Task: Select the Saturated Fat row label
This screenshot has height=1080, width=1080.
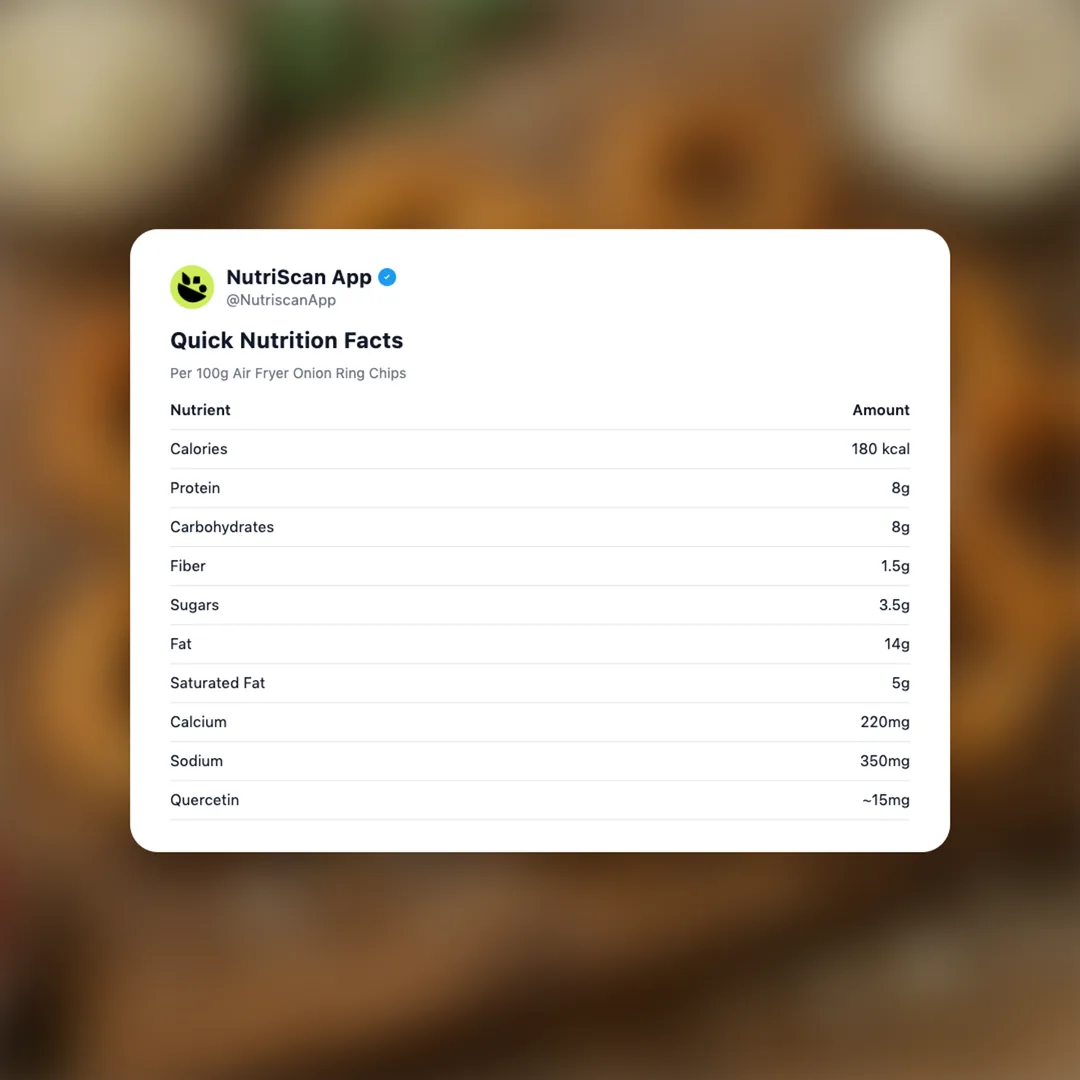Action: tap(218, 683)
